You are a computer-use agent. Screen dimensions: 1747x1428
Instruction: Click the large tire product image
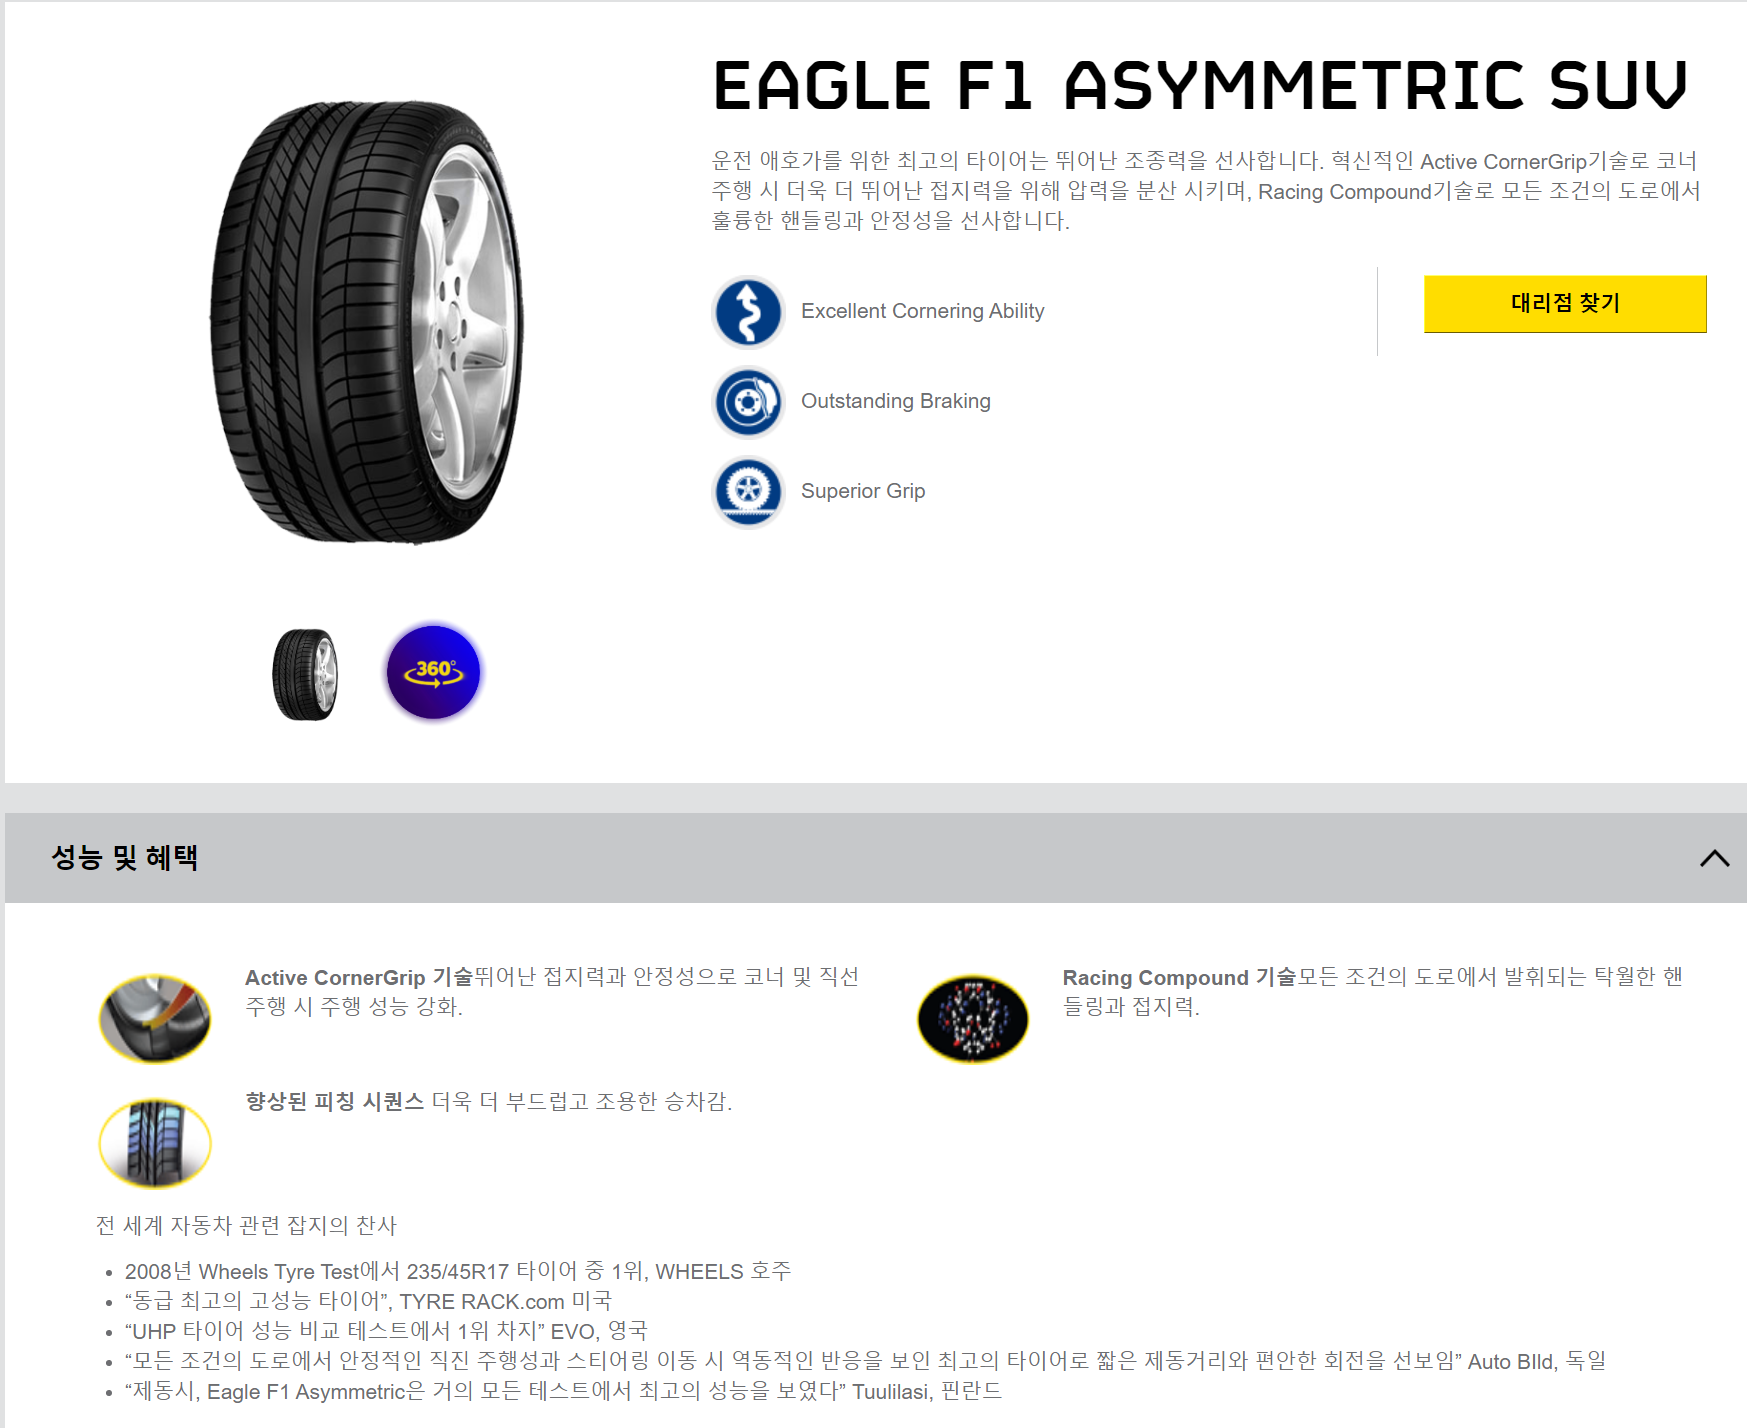point(367,322)
